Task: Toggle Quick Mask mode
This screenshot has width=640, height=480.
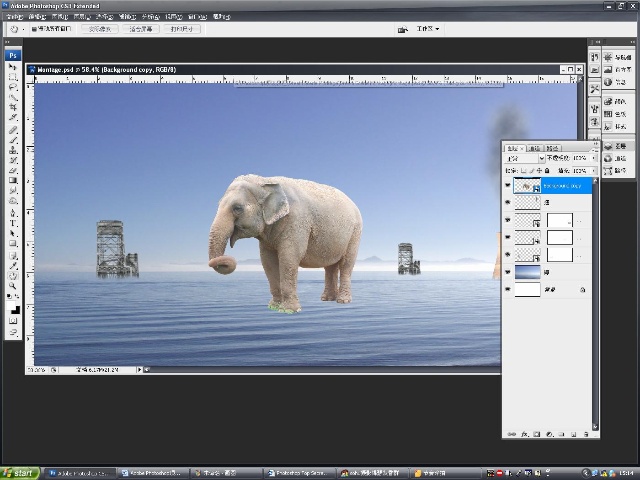Action: (x=13, y=321)
